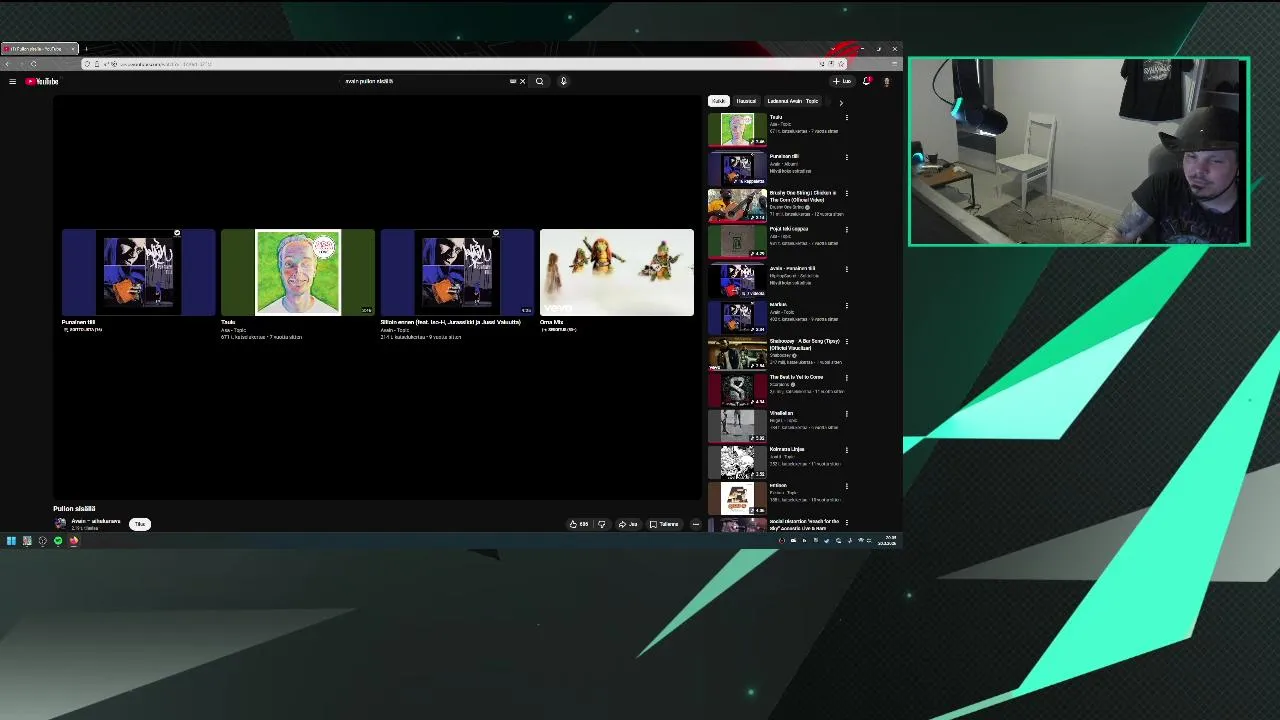Play the Silloin ennen end-screen suggestion
This screenshot has height=720, width=1280.
[x=457, y=272]
